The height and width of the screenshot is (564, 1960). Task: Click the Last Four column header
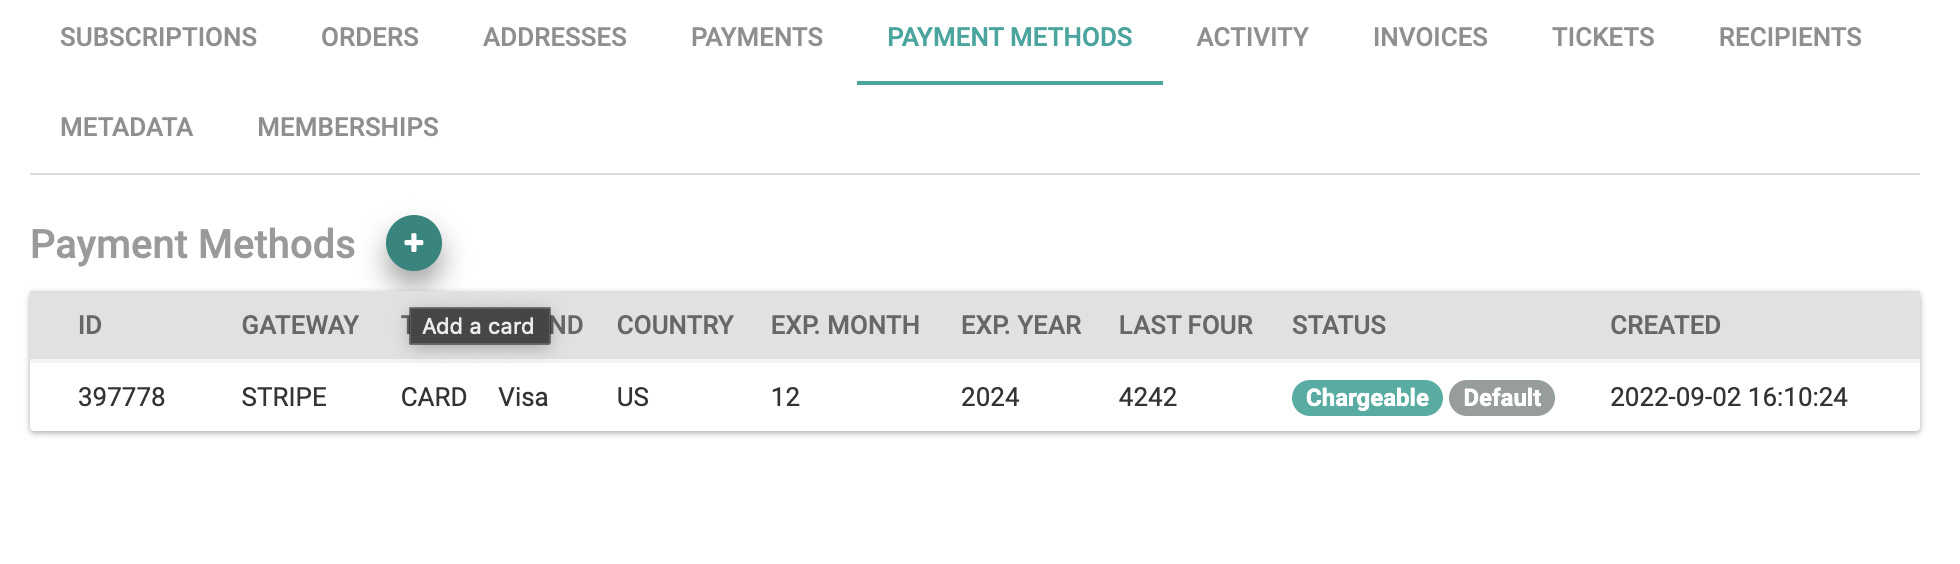(1185, 326)
